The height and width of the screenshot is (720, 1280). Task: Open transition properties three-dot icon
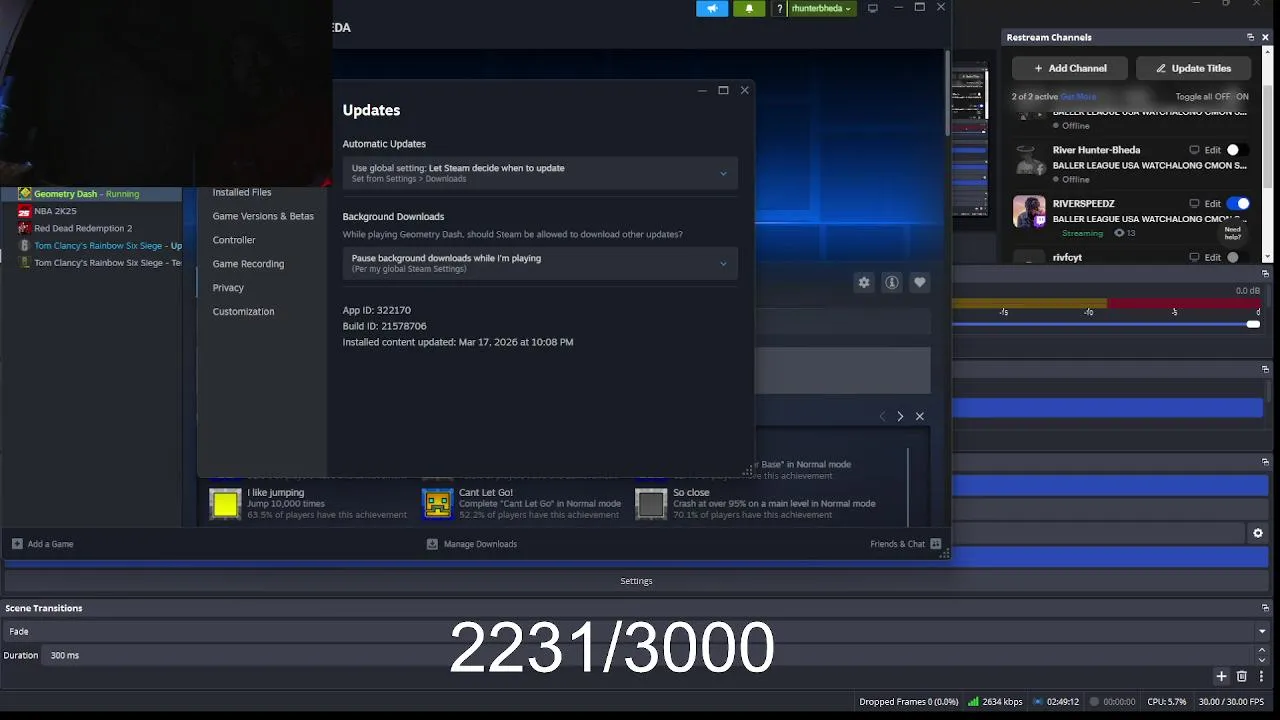click(x=1261, y=677)
